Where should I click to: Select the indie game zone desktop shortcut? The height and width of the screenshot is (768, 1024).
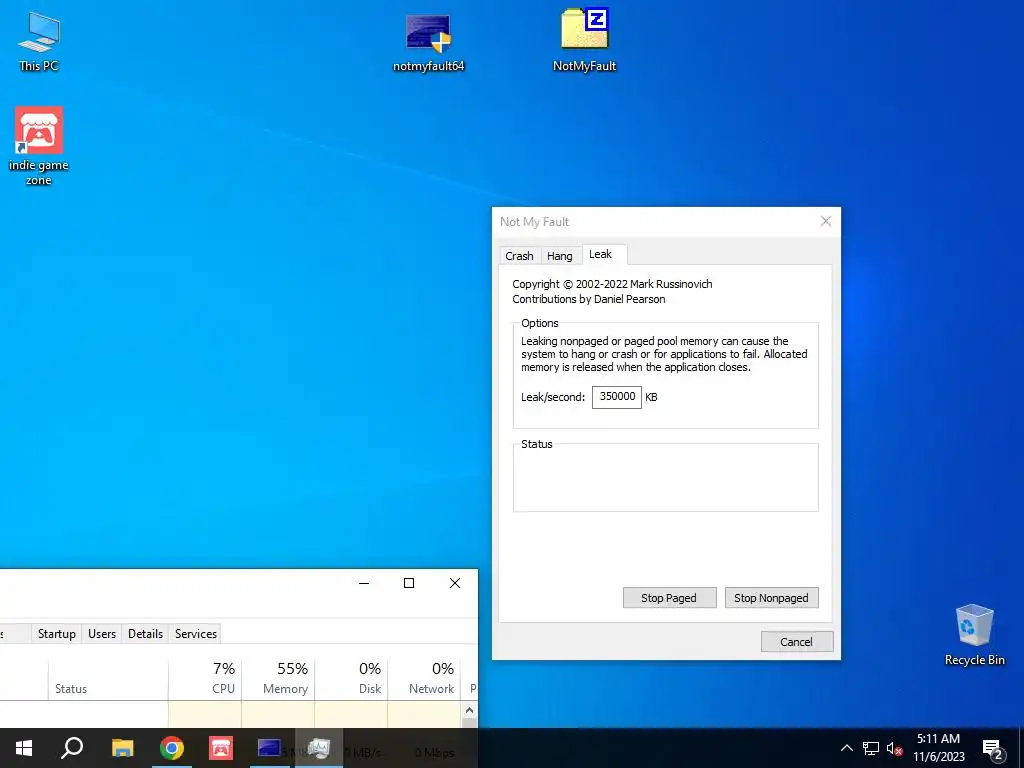tap(39, 146)
